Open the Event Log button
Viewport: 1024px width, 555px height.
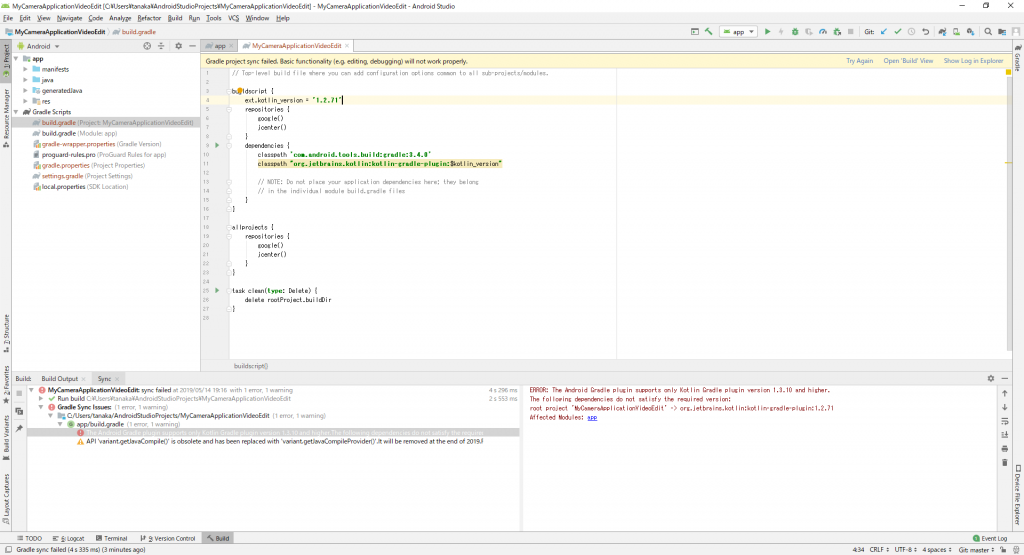[x=990, y=539]
